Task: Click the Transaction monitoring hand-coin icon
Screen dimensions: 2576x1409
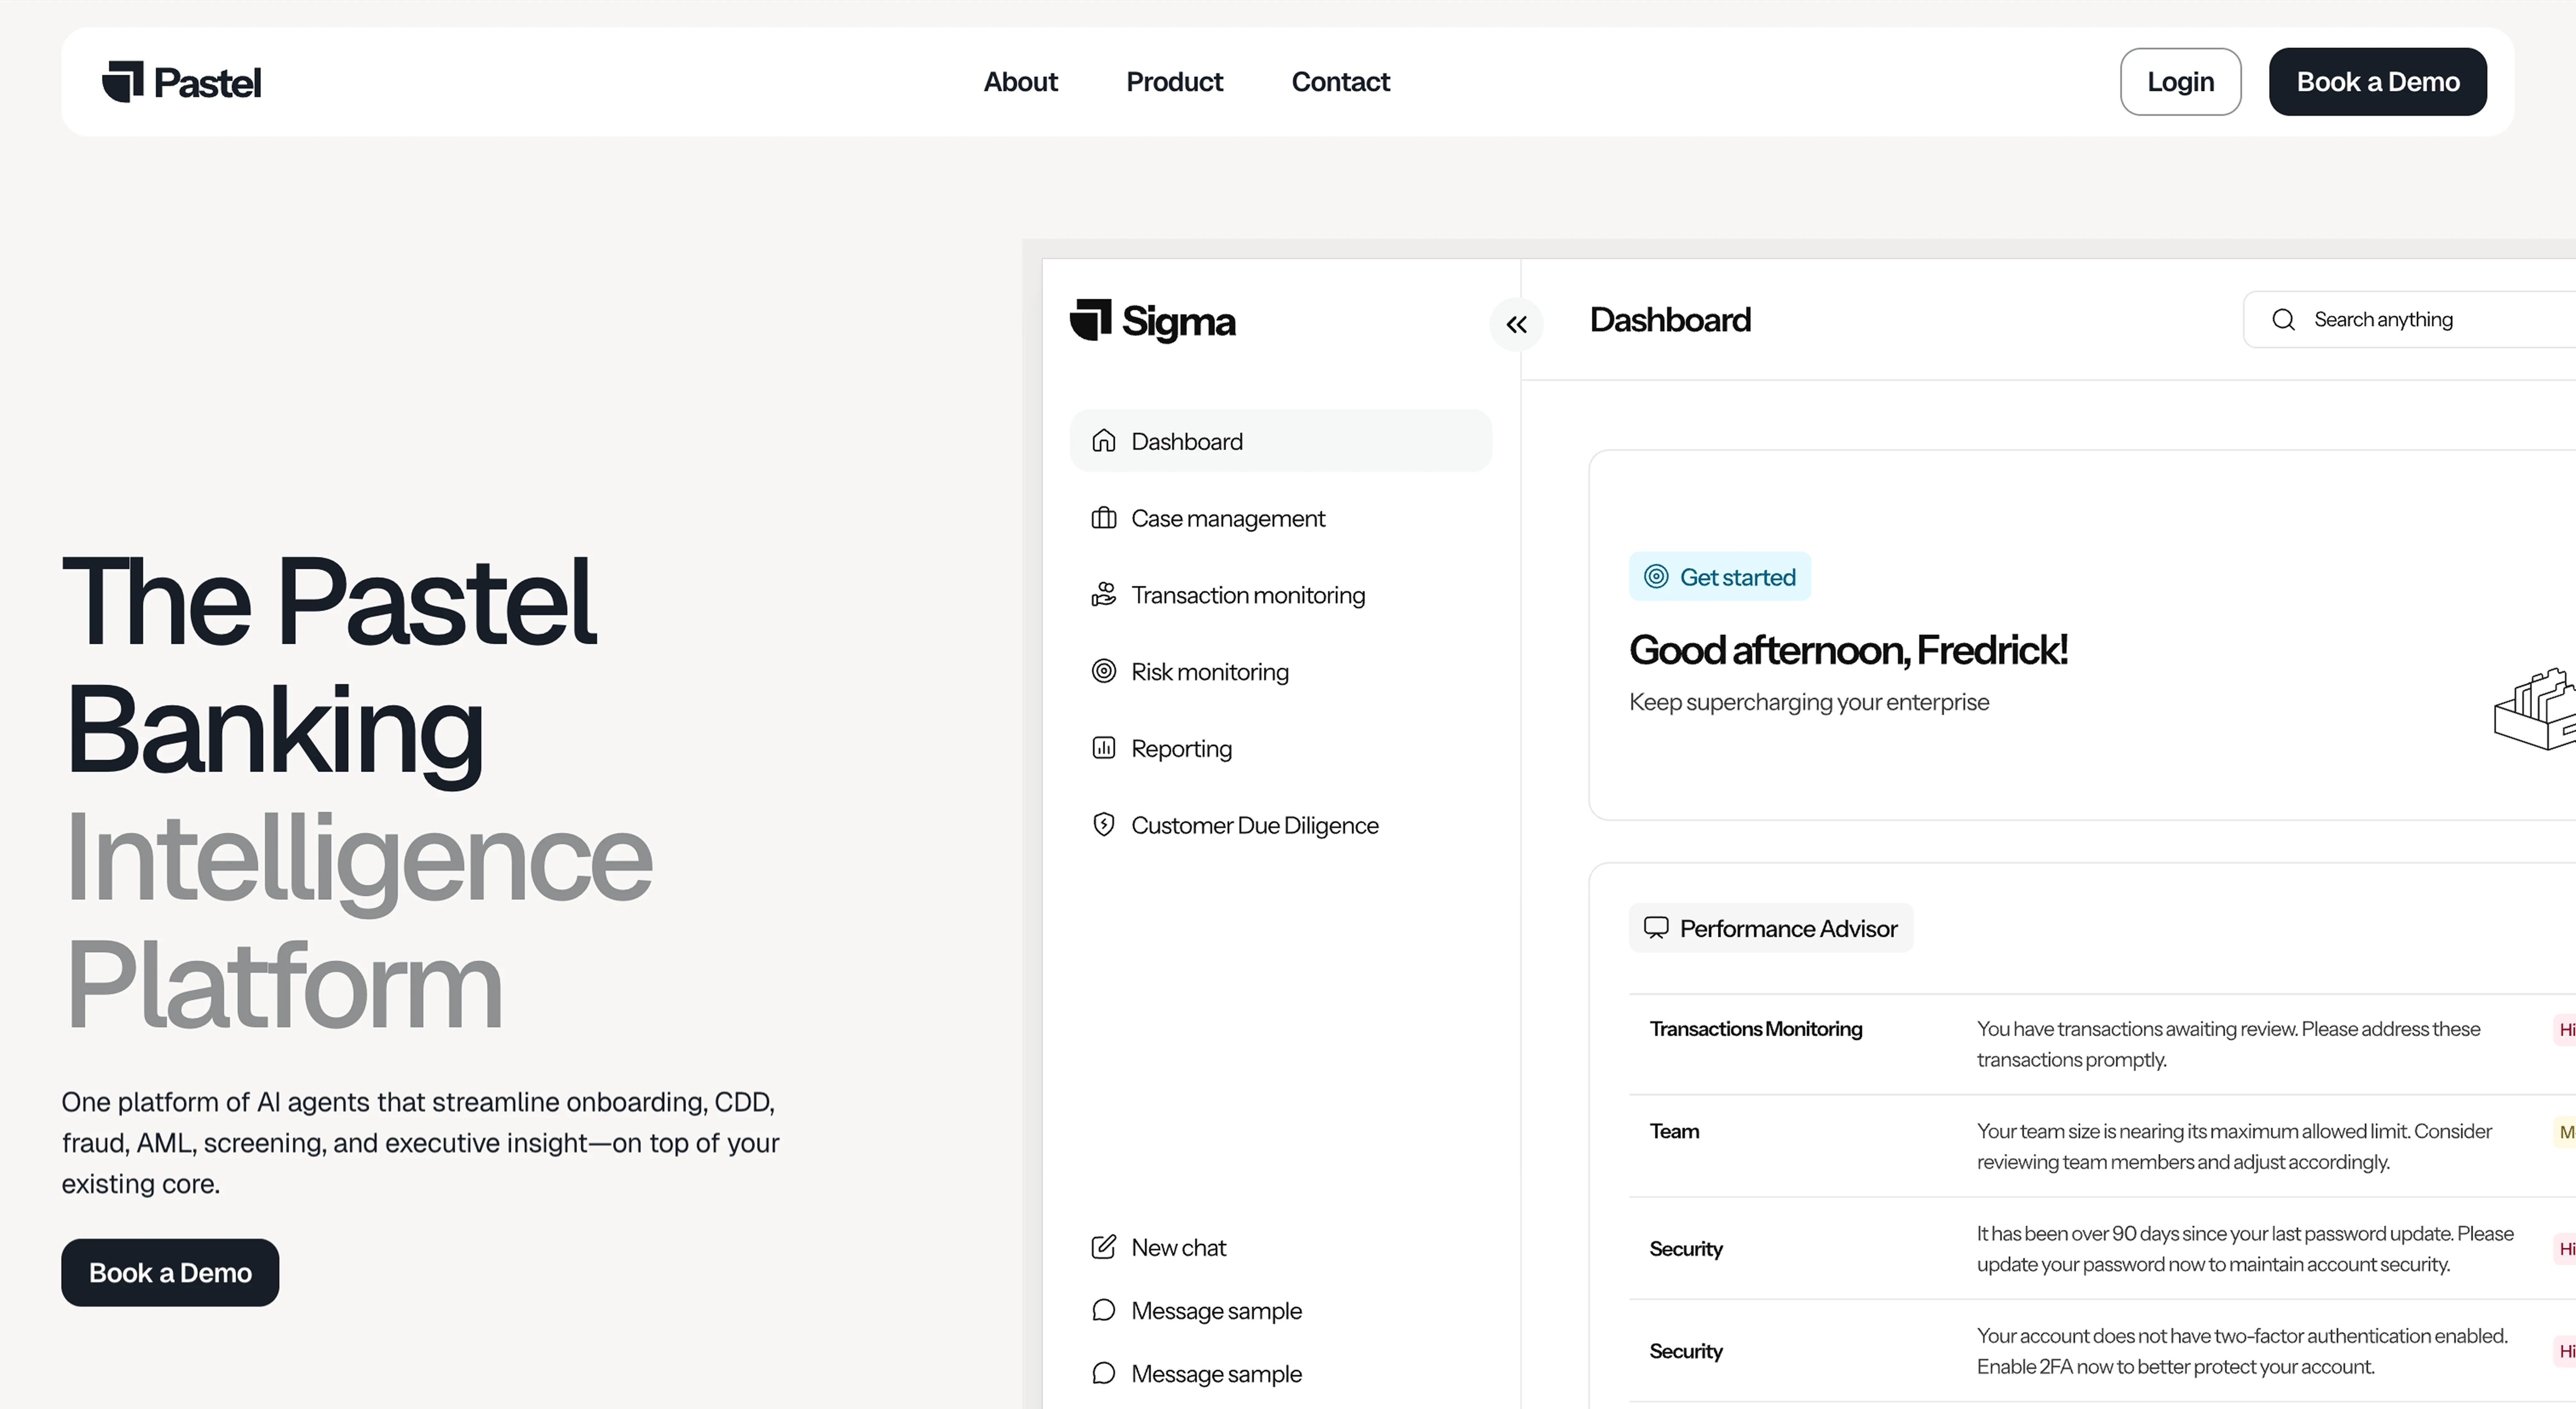Action: (1103, 595)
